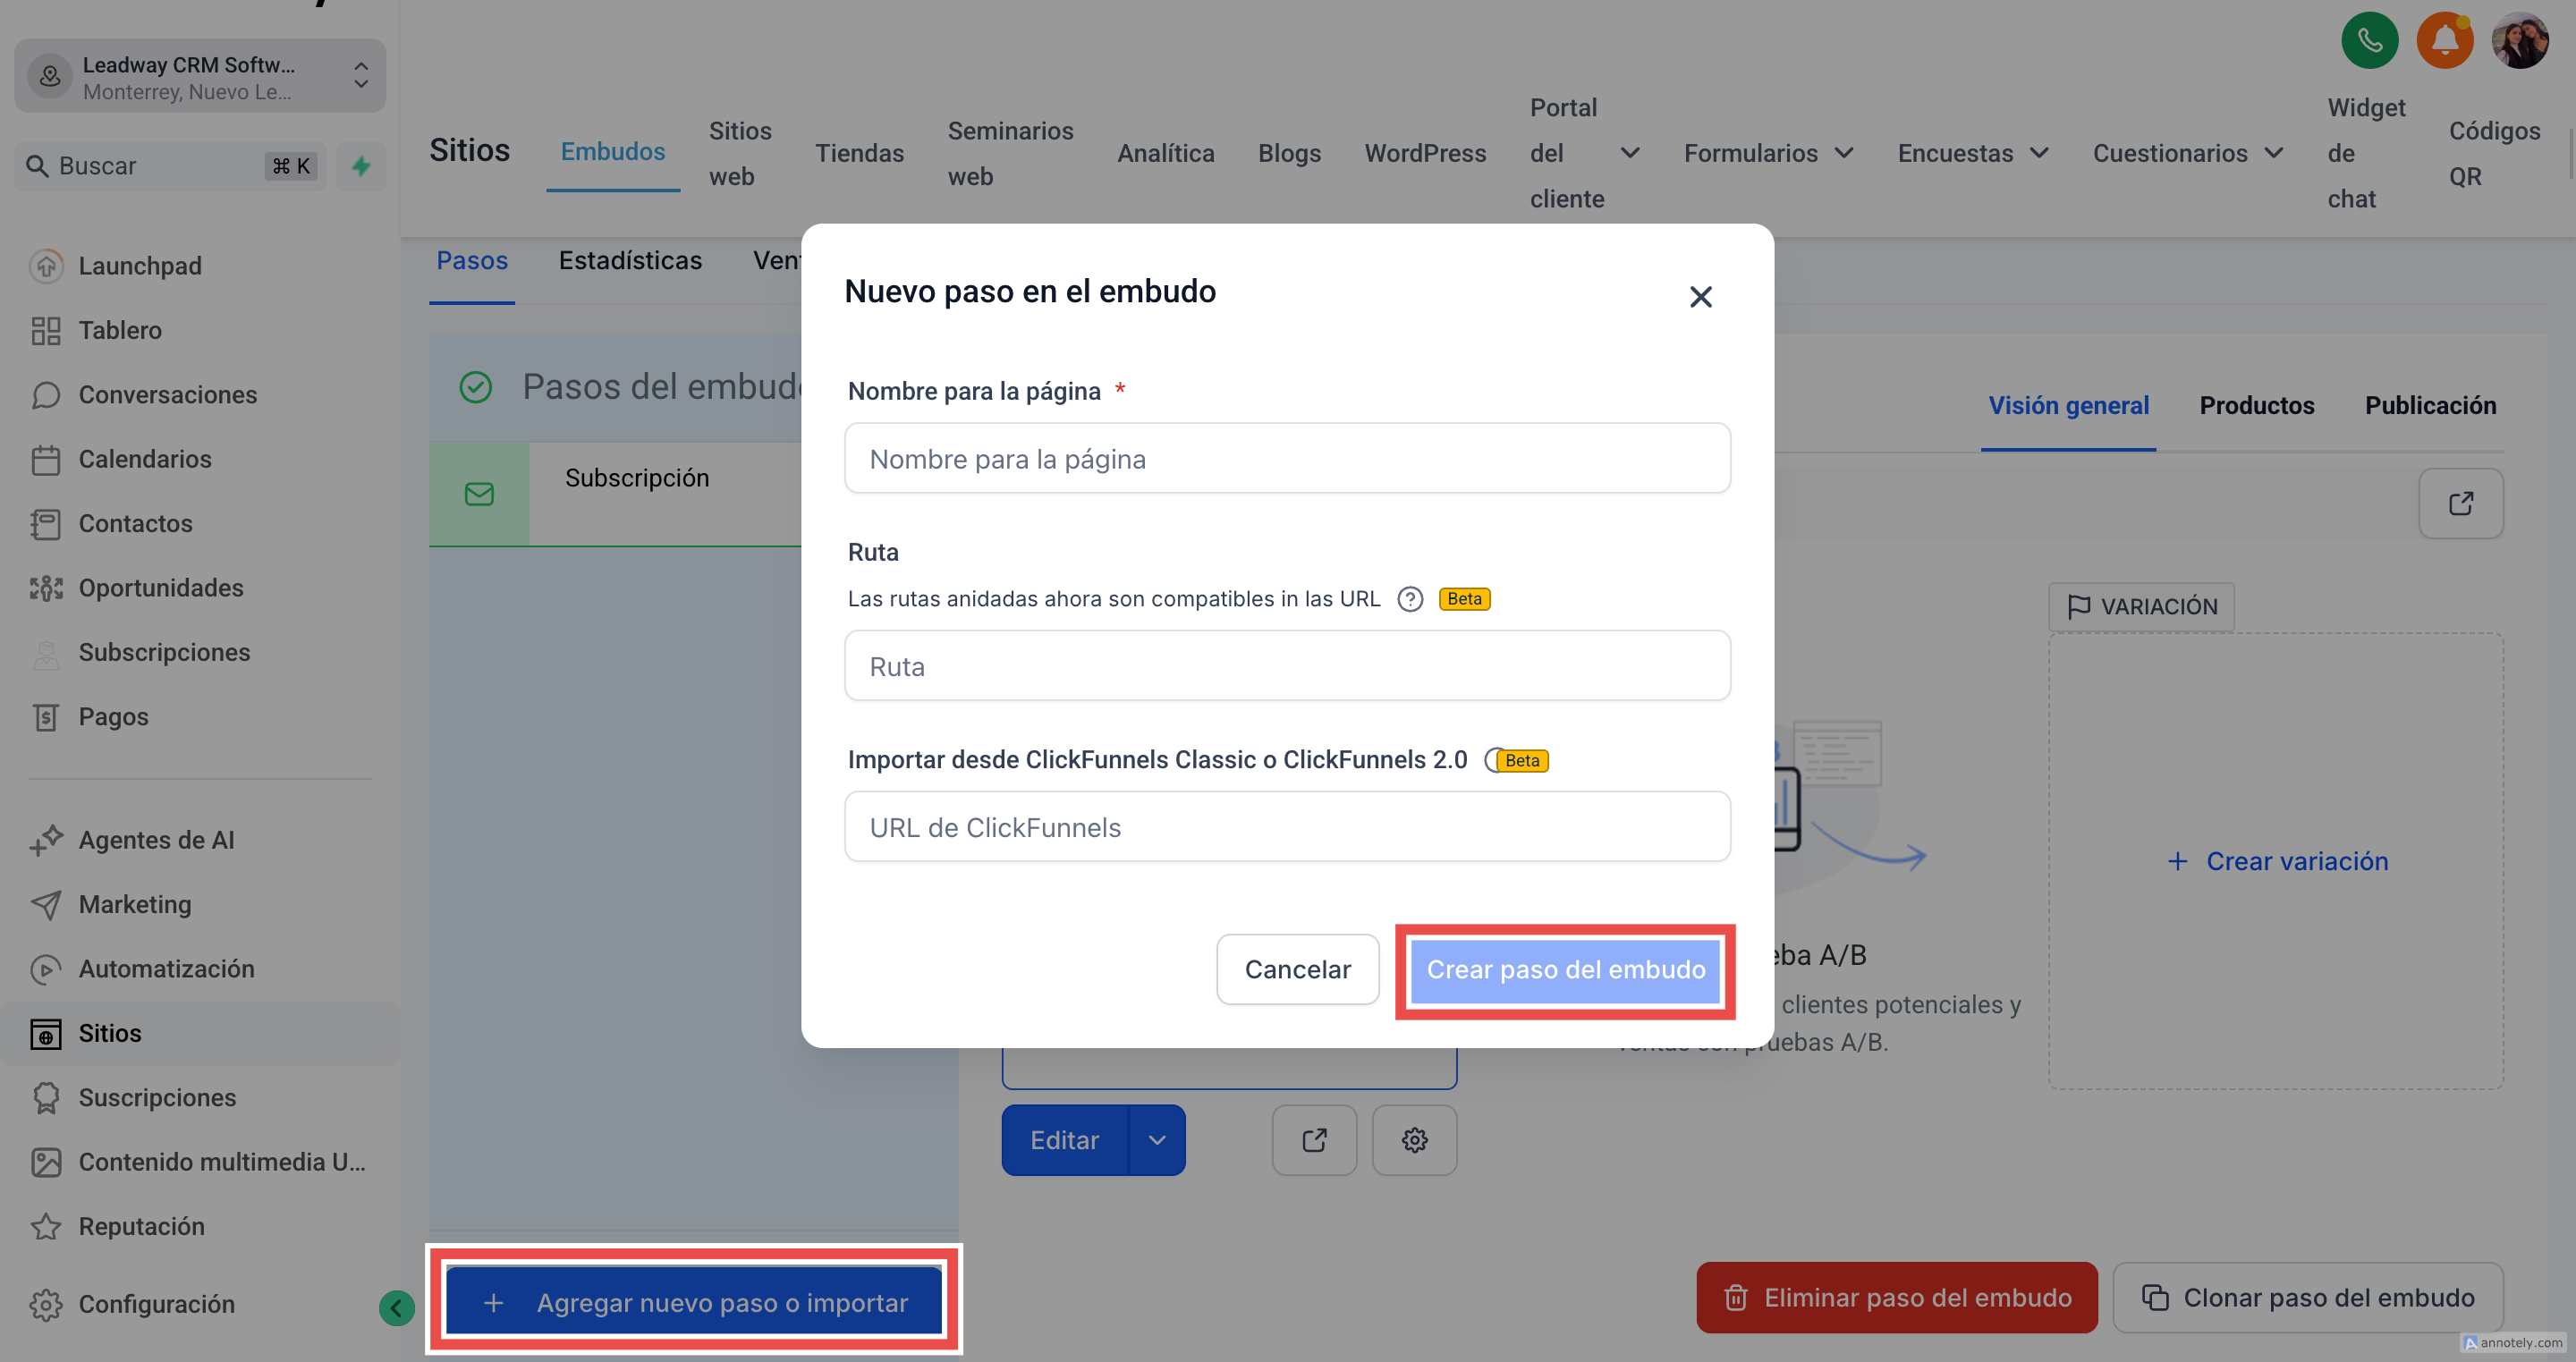Image resolution: width=2576 pixels, height=1362 pixels.
Task: Click the external link icon beside Editar
Action: [1314, 1140]
